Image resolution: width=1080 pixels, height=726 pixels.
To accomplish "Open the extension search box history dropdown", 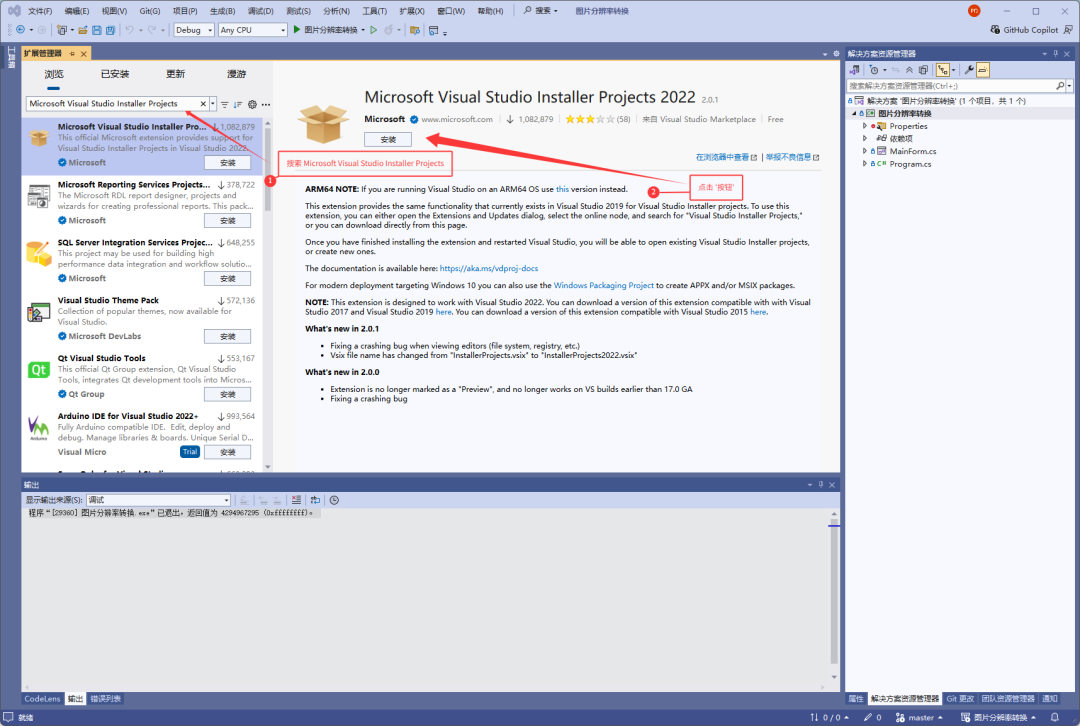I will pyautogui.click(x=213, y=103).
